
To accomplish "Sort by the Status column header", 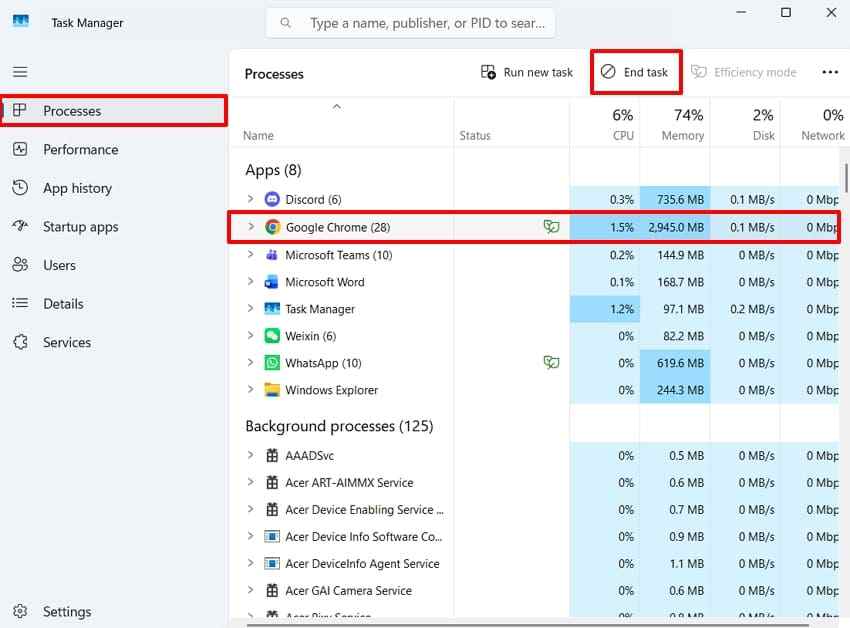I will point(511,123).
